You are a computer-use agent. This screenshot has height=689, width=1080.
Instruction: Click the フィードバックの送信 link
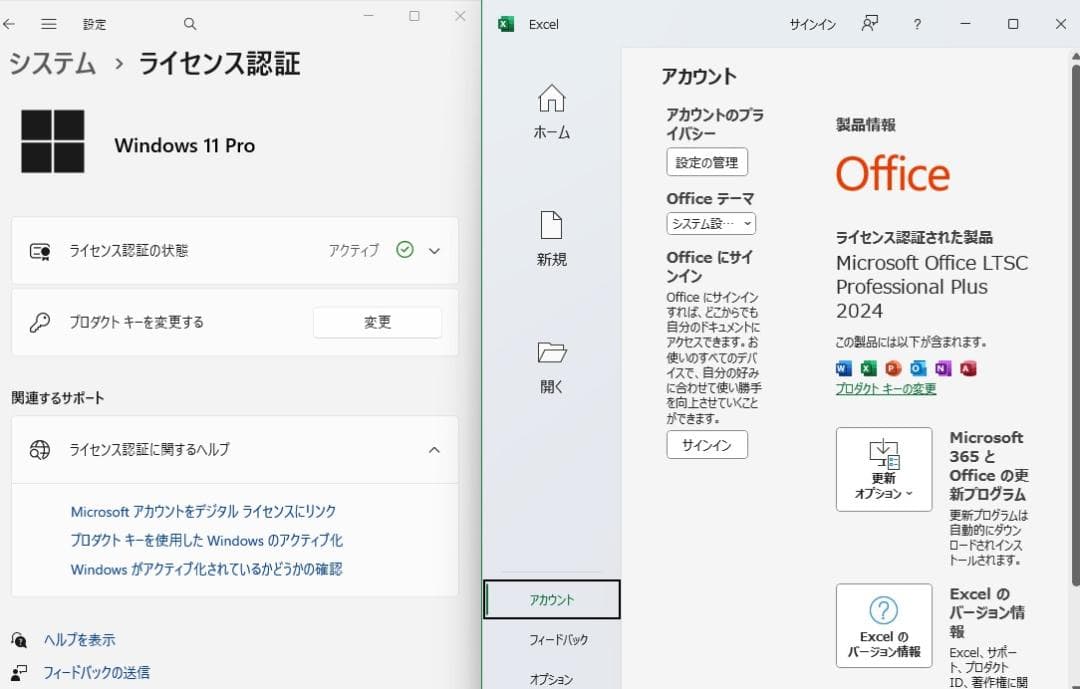(x=96, y=672)
